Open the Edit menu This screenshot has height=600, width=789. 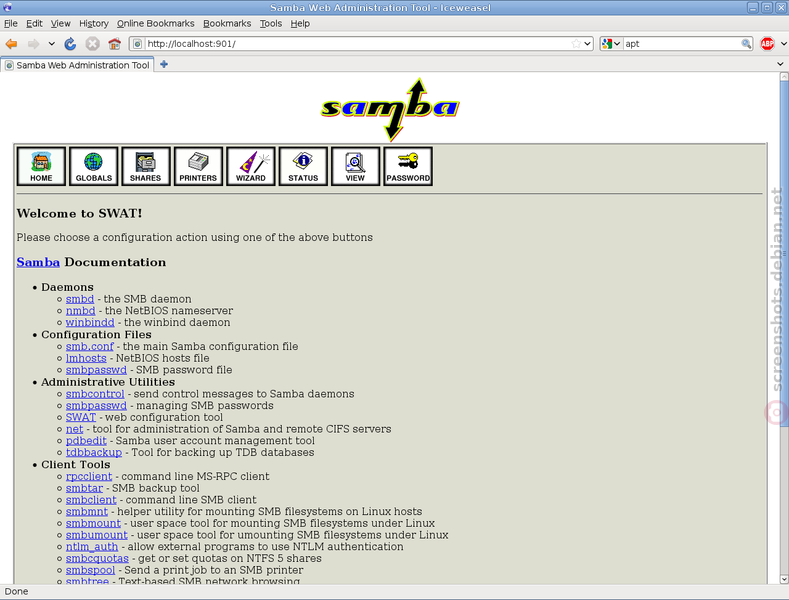34,24
